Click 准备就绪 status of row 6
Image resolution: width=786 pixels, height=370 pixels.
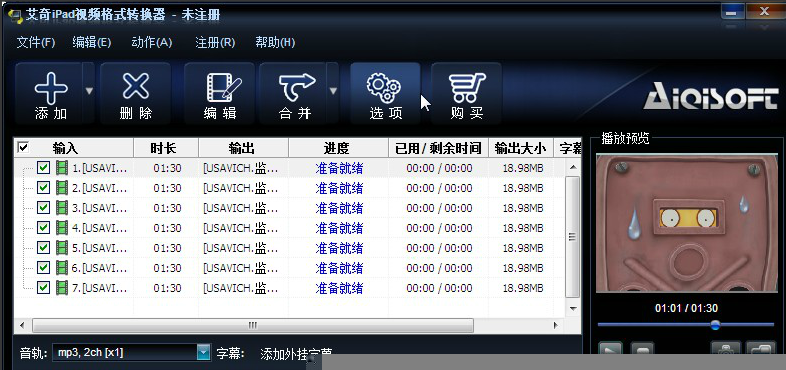click(x=339, y=268)
